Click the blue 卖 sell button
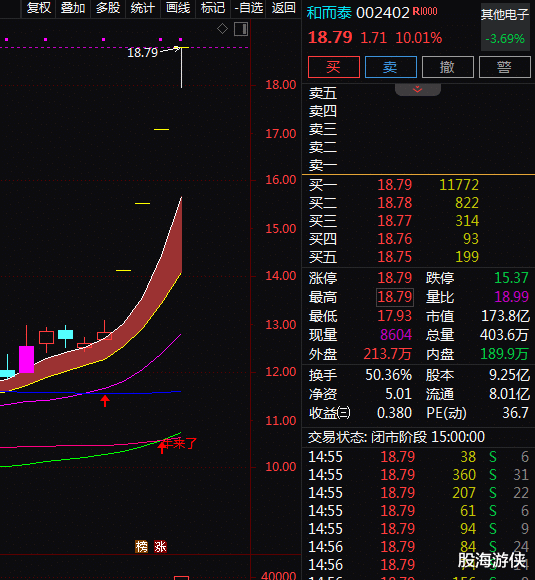535x580 pixels. (x=391, y=67)
